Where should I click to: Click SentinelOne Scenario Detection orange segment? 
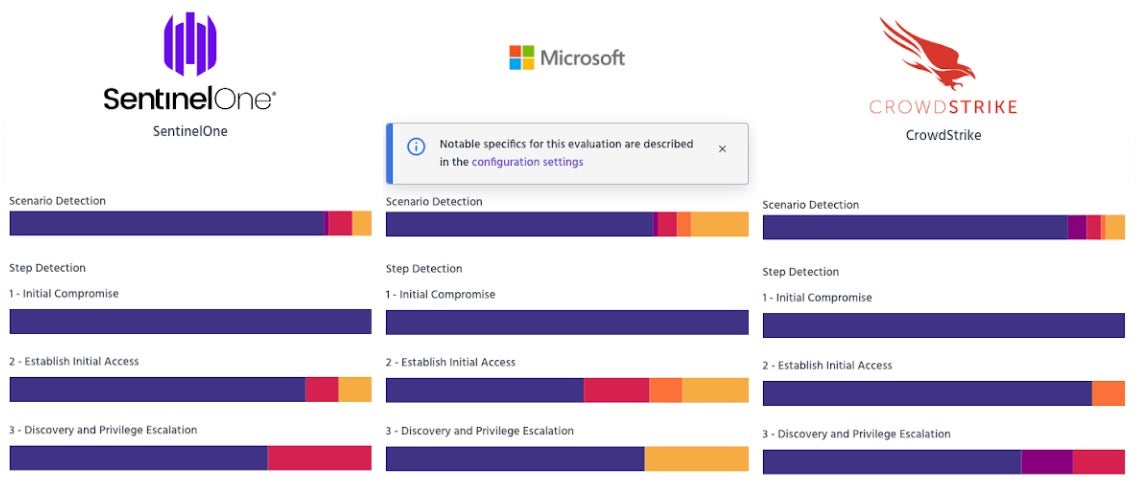point(361,223)
